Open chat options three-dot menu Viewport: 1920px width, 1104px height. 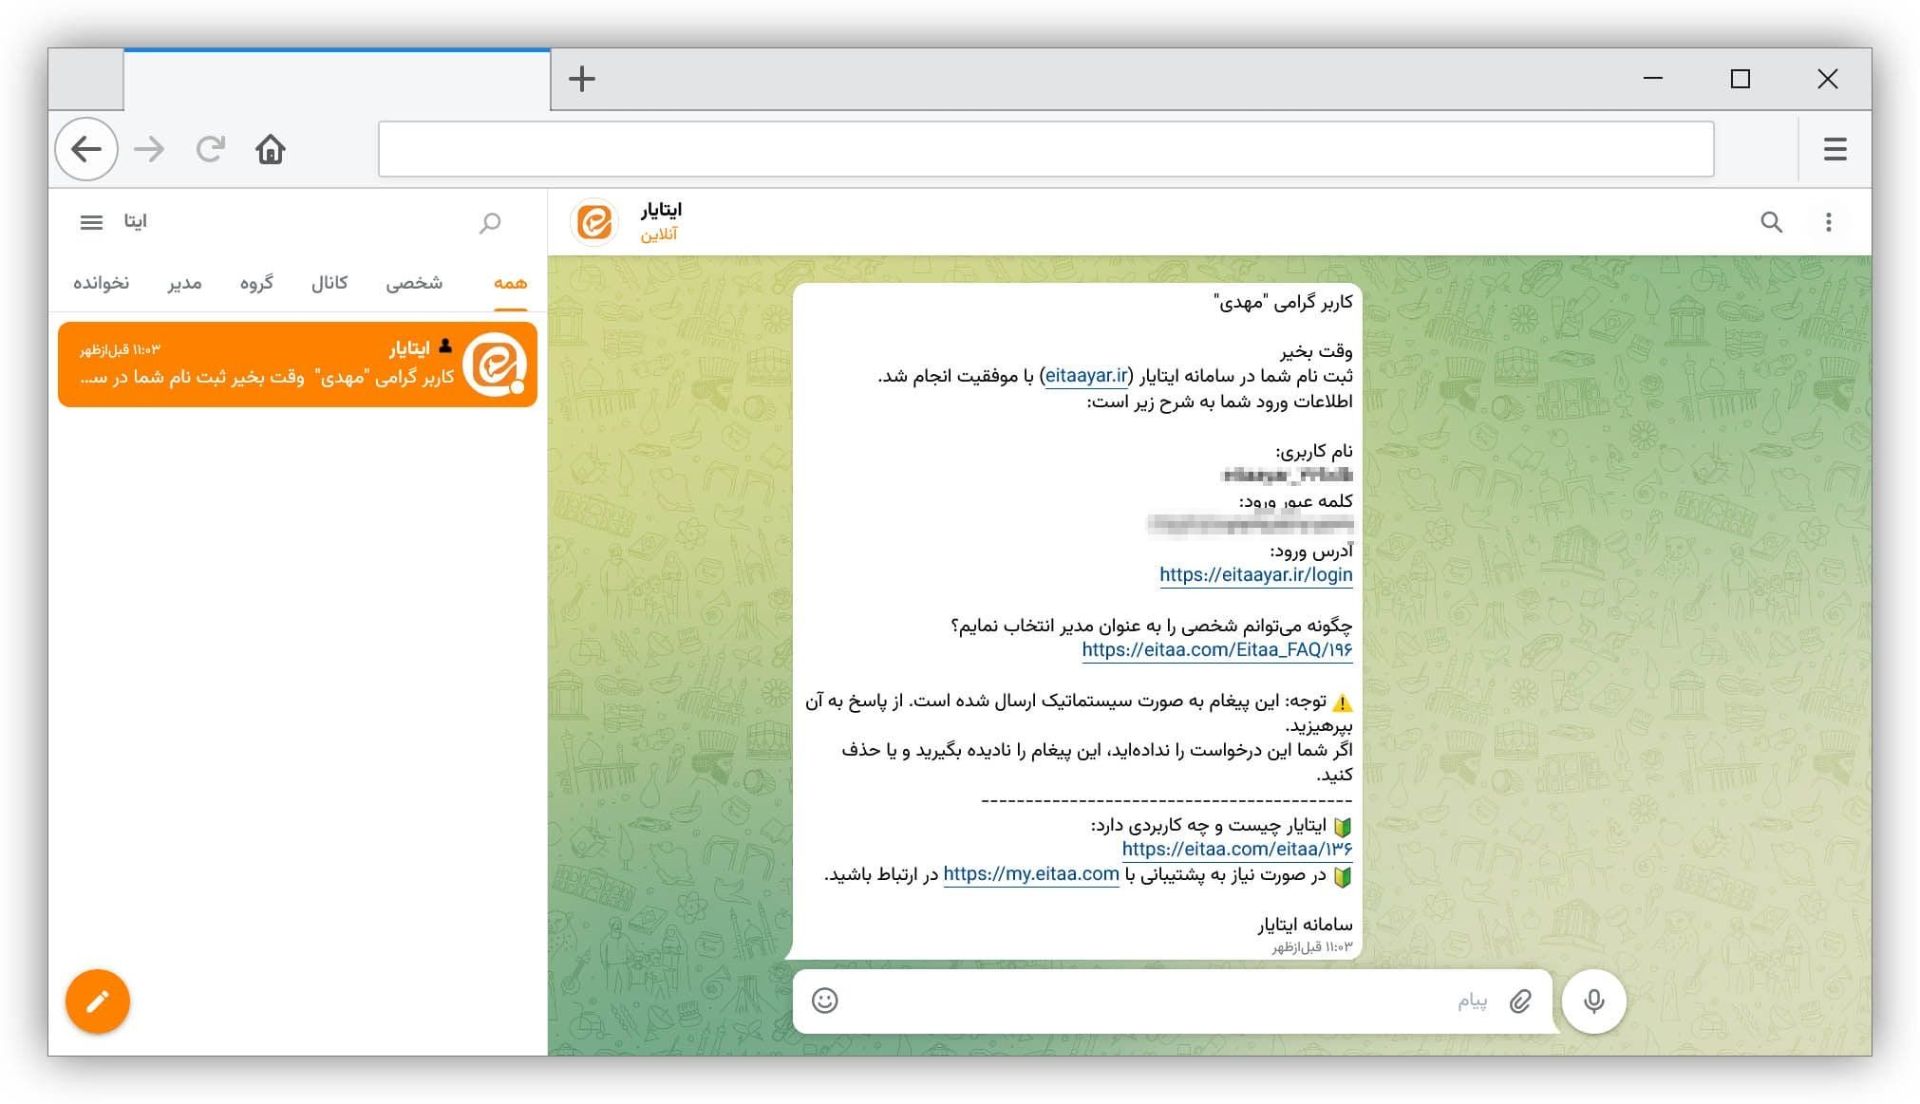point(1829,222)
